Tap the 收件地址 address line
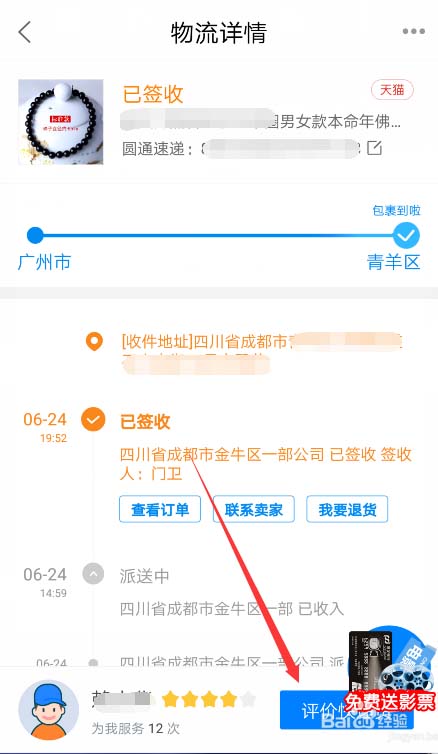 (x=261, y=353)
